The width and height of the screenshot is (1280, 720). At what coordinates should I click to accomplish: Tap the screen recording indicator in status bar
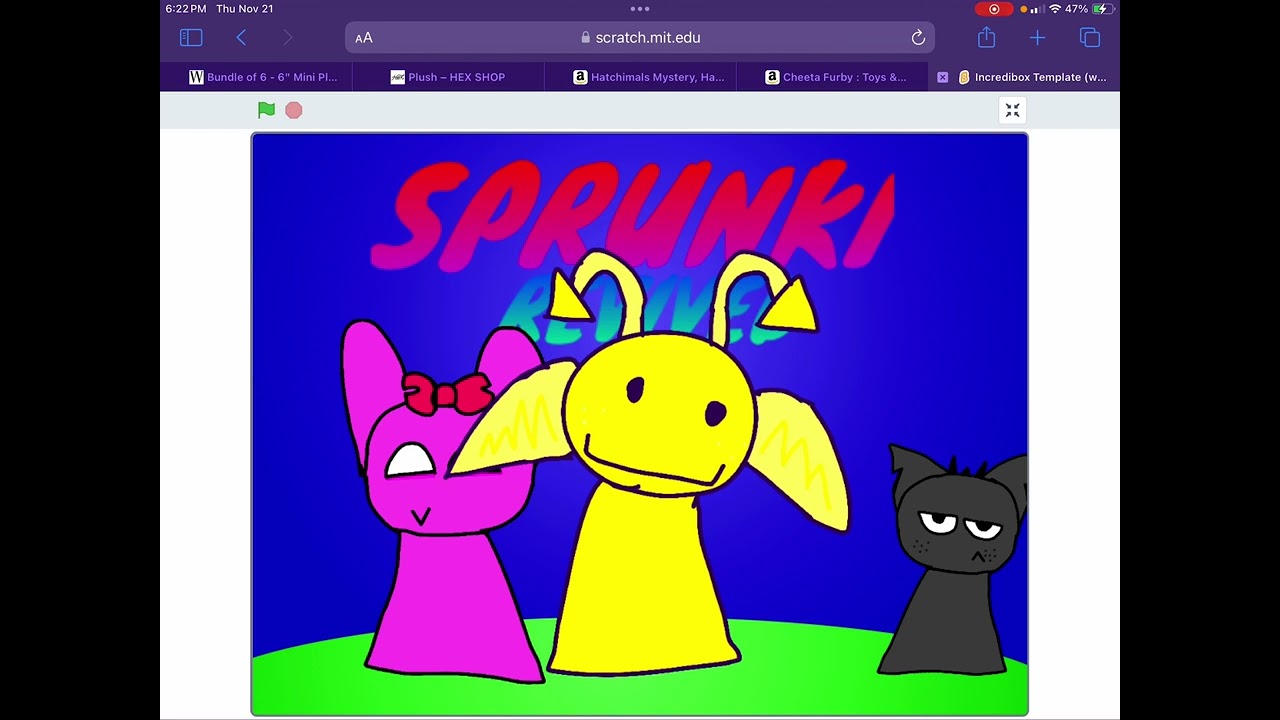tap(994, 9)
